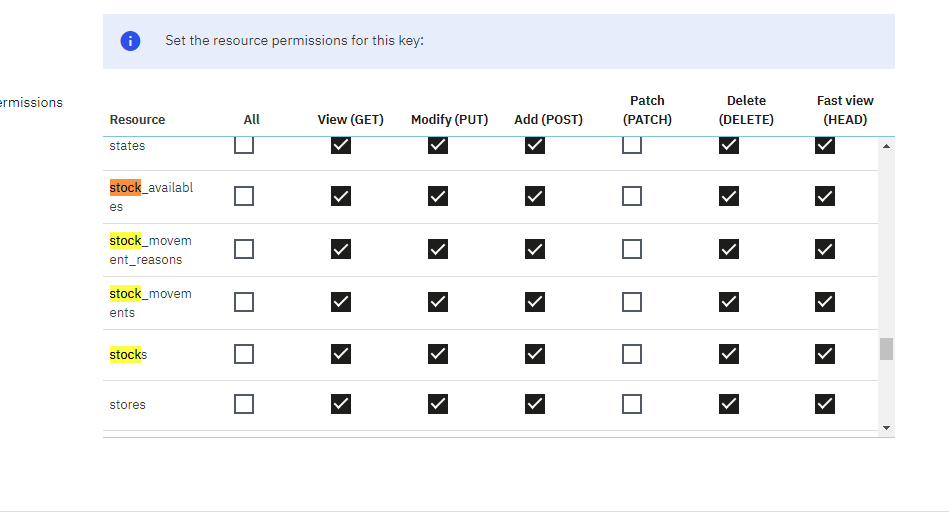Click the View (GET) column header
The height and width of the screenshot is (513, 949).
350,120
